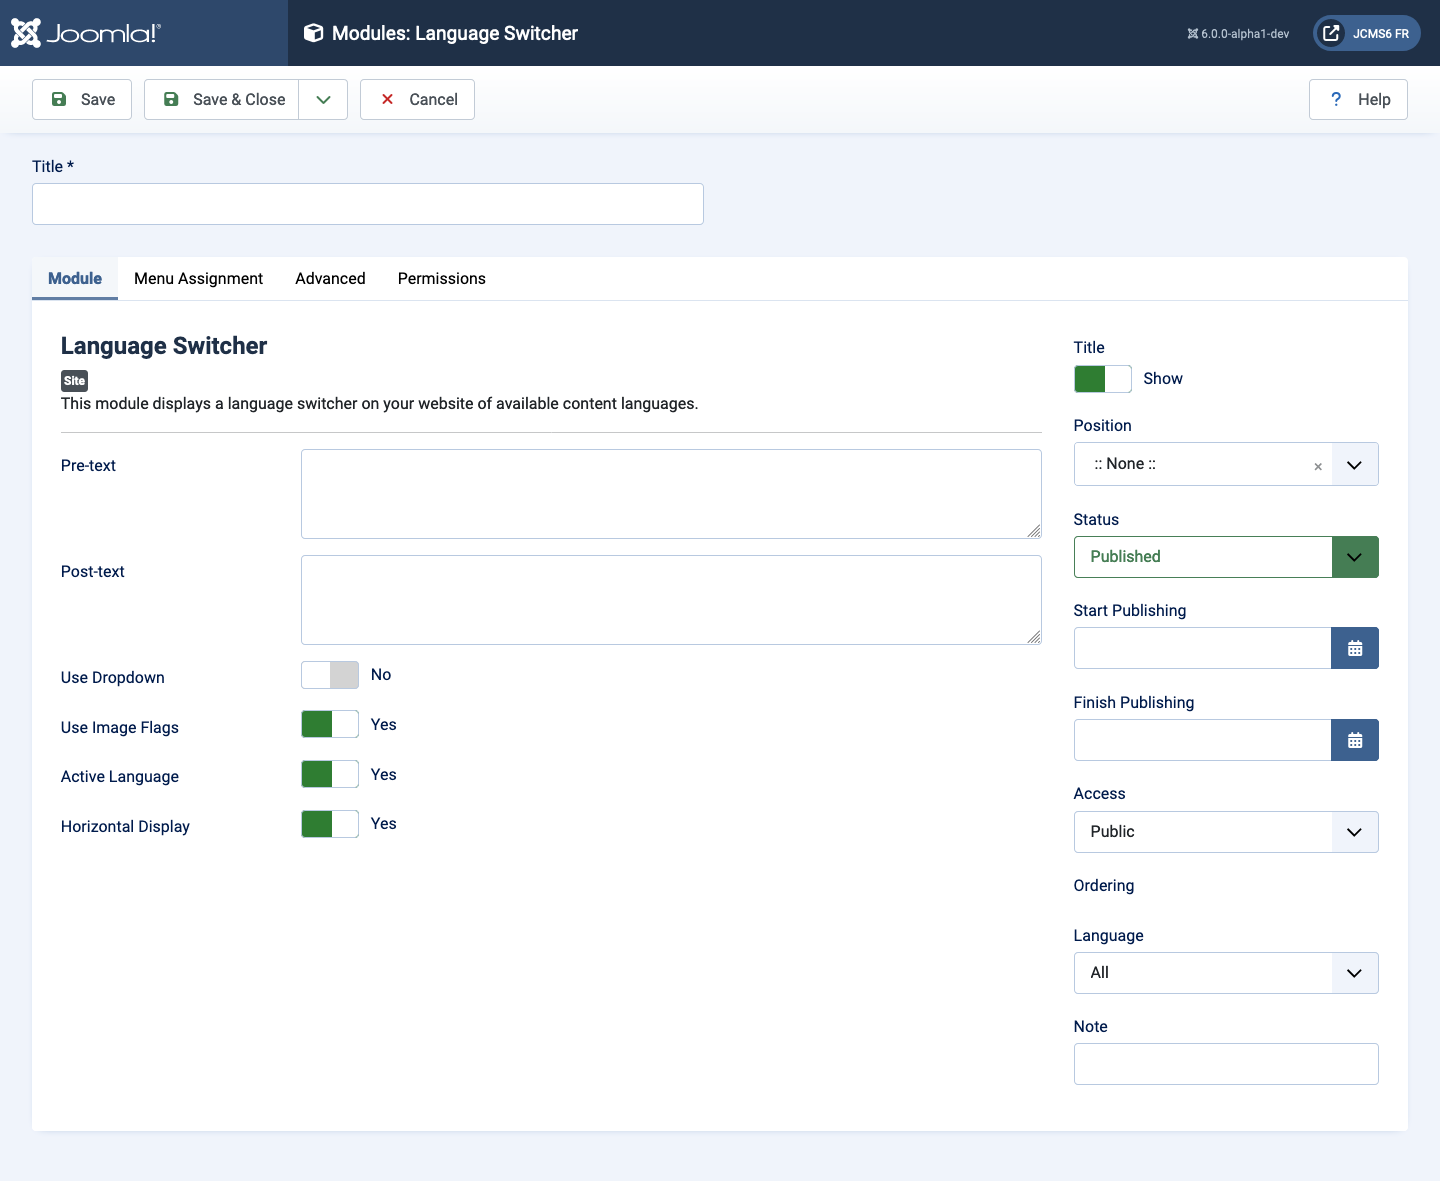Click the Ordering label
Screen dimensions: 1440x1181
coord(1104,886)
